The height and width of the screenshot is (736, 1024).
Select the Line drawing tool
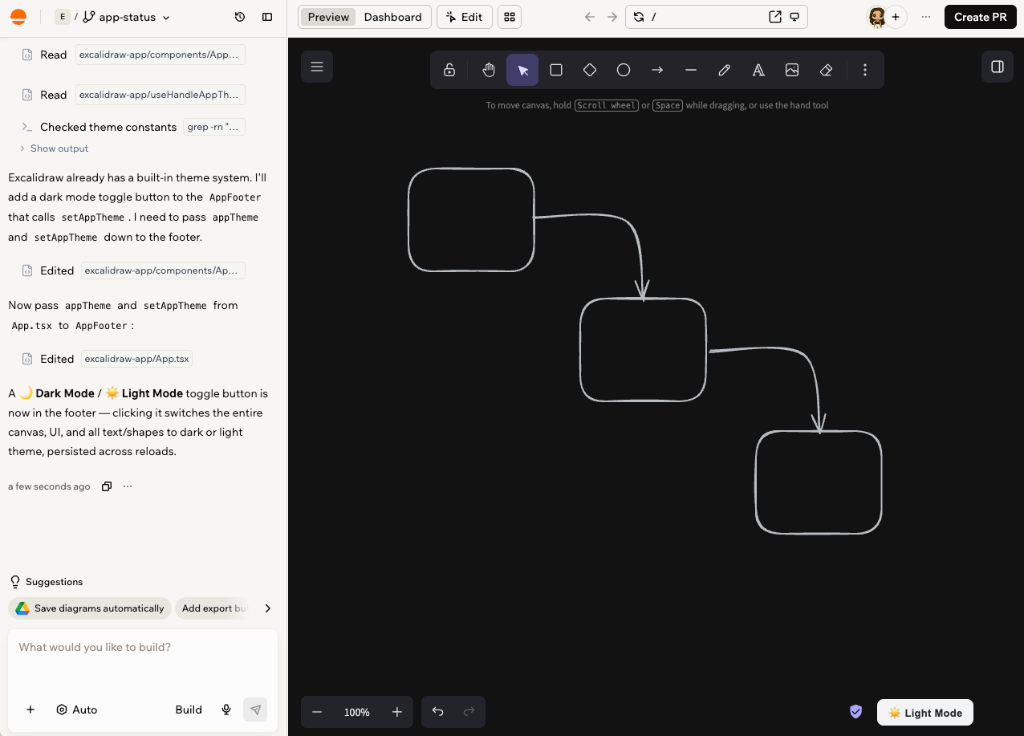[691, 70]
